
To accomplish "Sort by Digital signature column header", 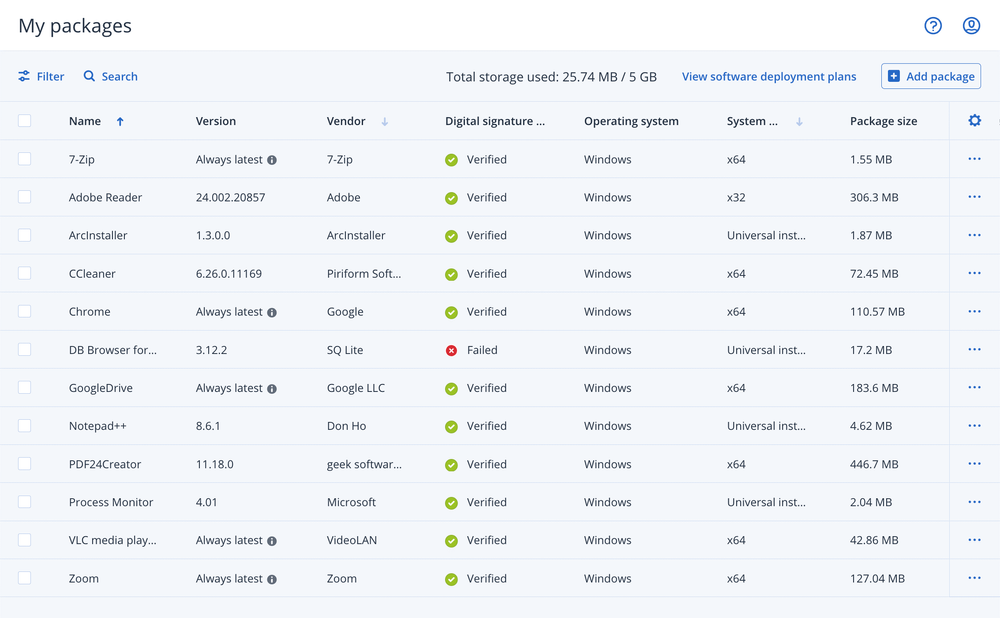I will 495,121.
